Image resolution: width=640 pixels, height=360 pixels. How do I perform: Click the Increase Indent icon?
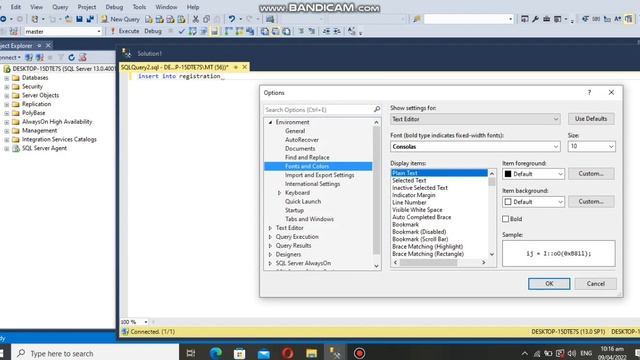coord(337,31)
